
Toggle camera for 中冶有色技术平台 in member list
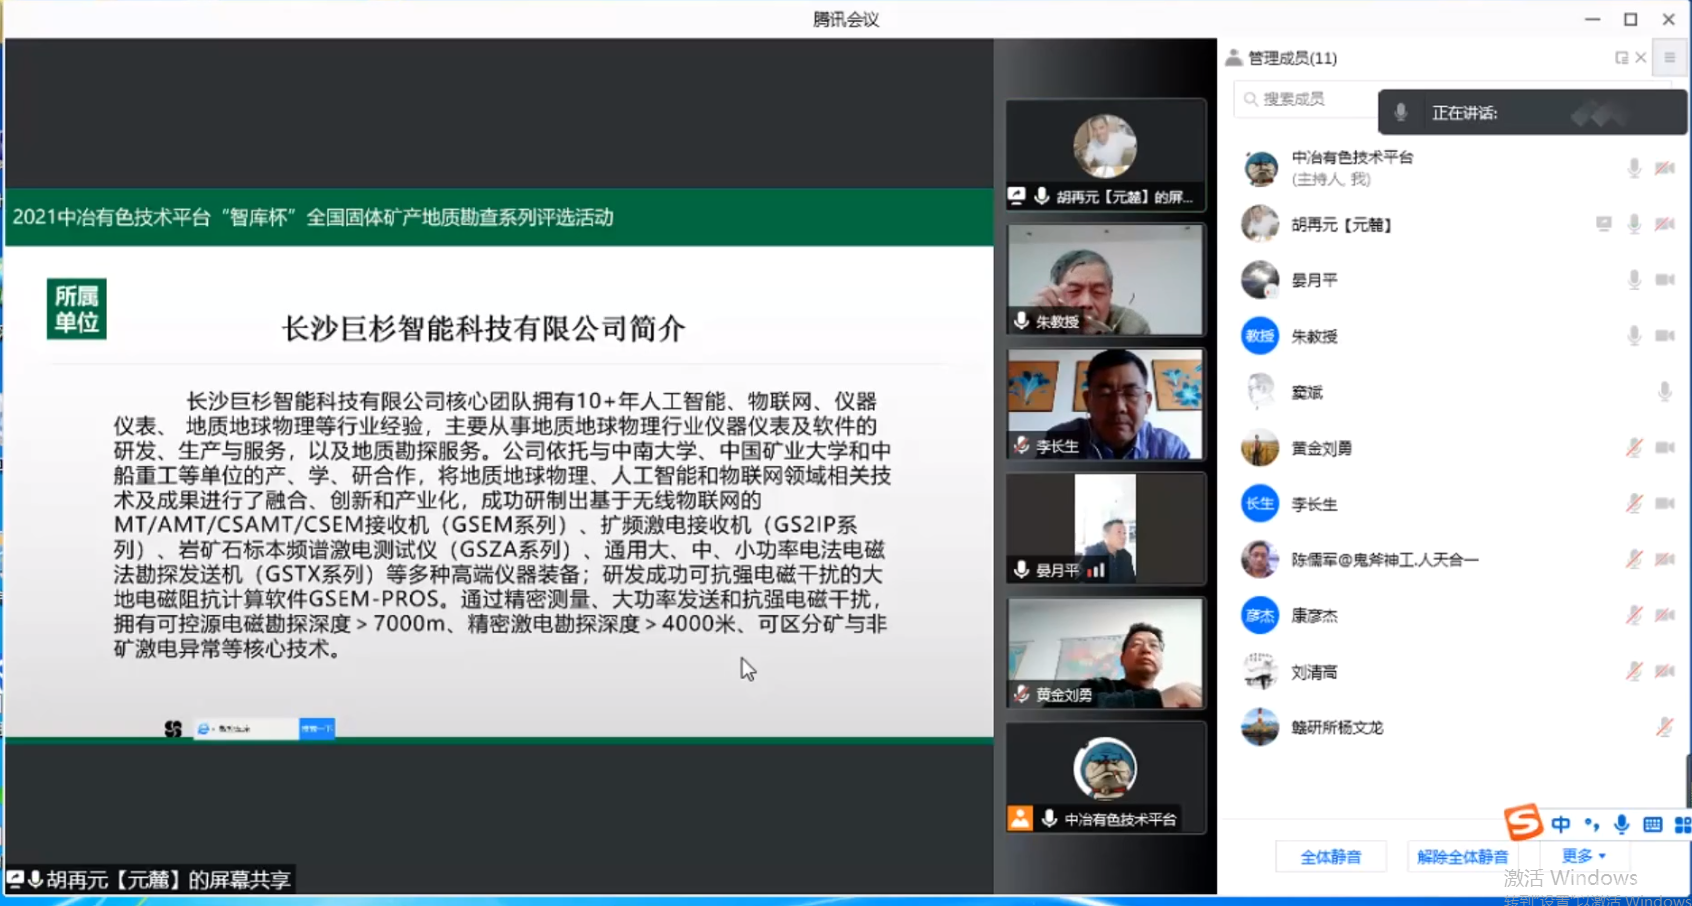pos(1664,168)
